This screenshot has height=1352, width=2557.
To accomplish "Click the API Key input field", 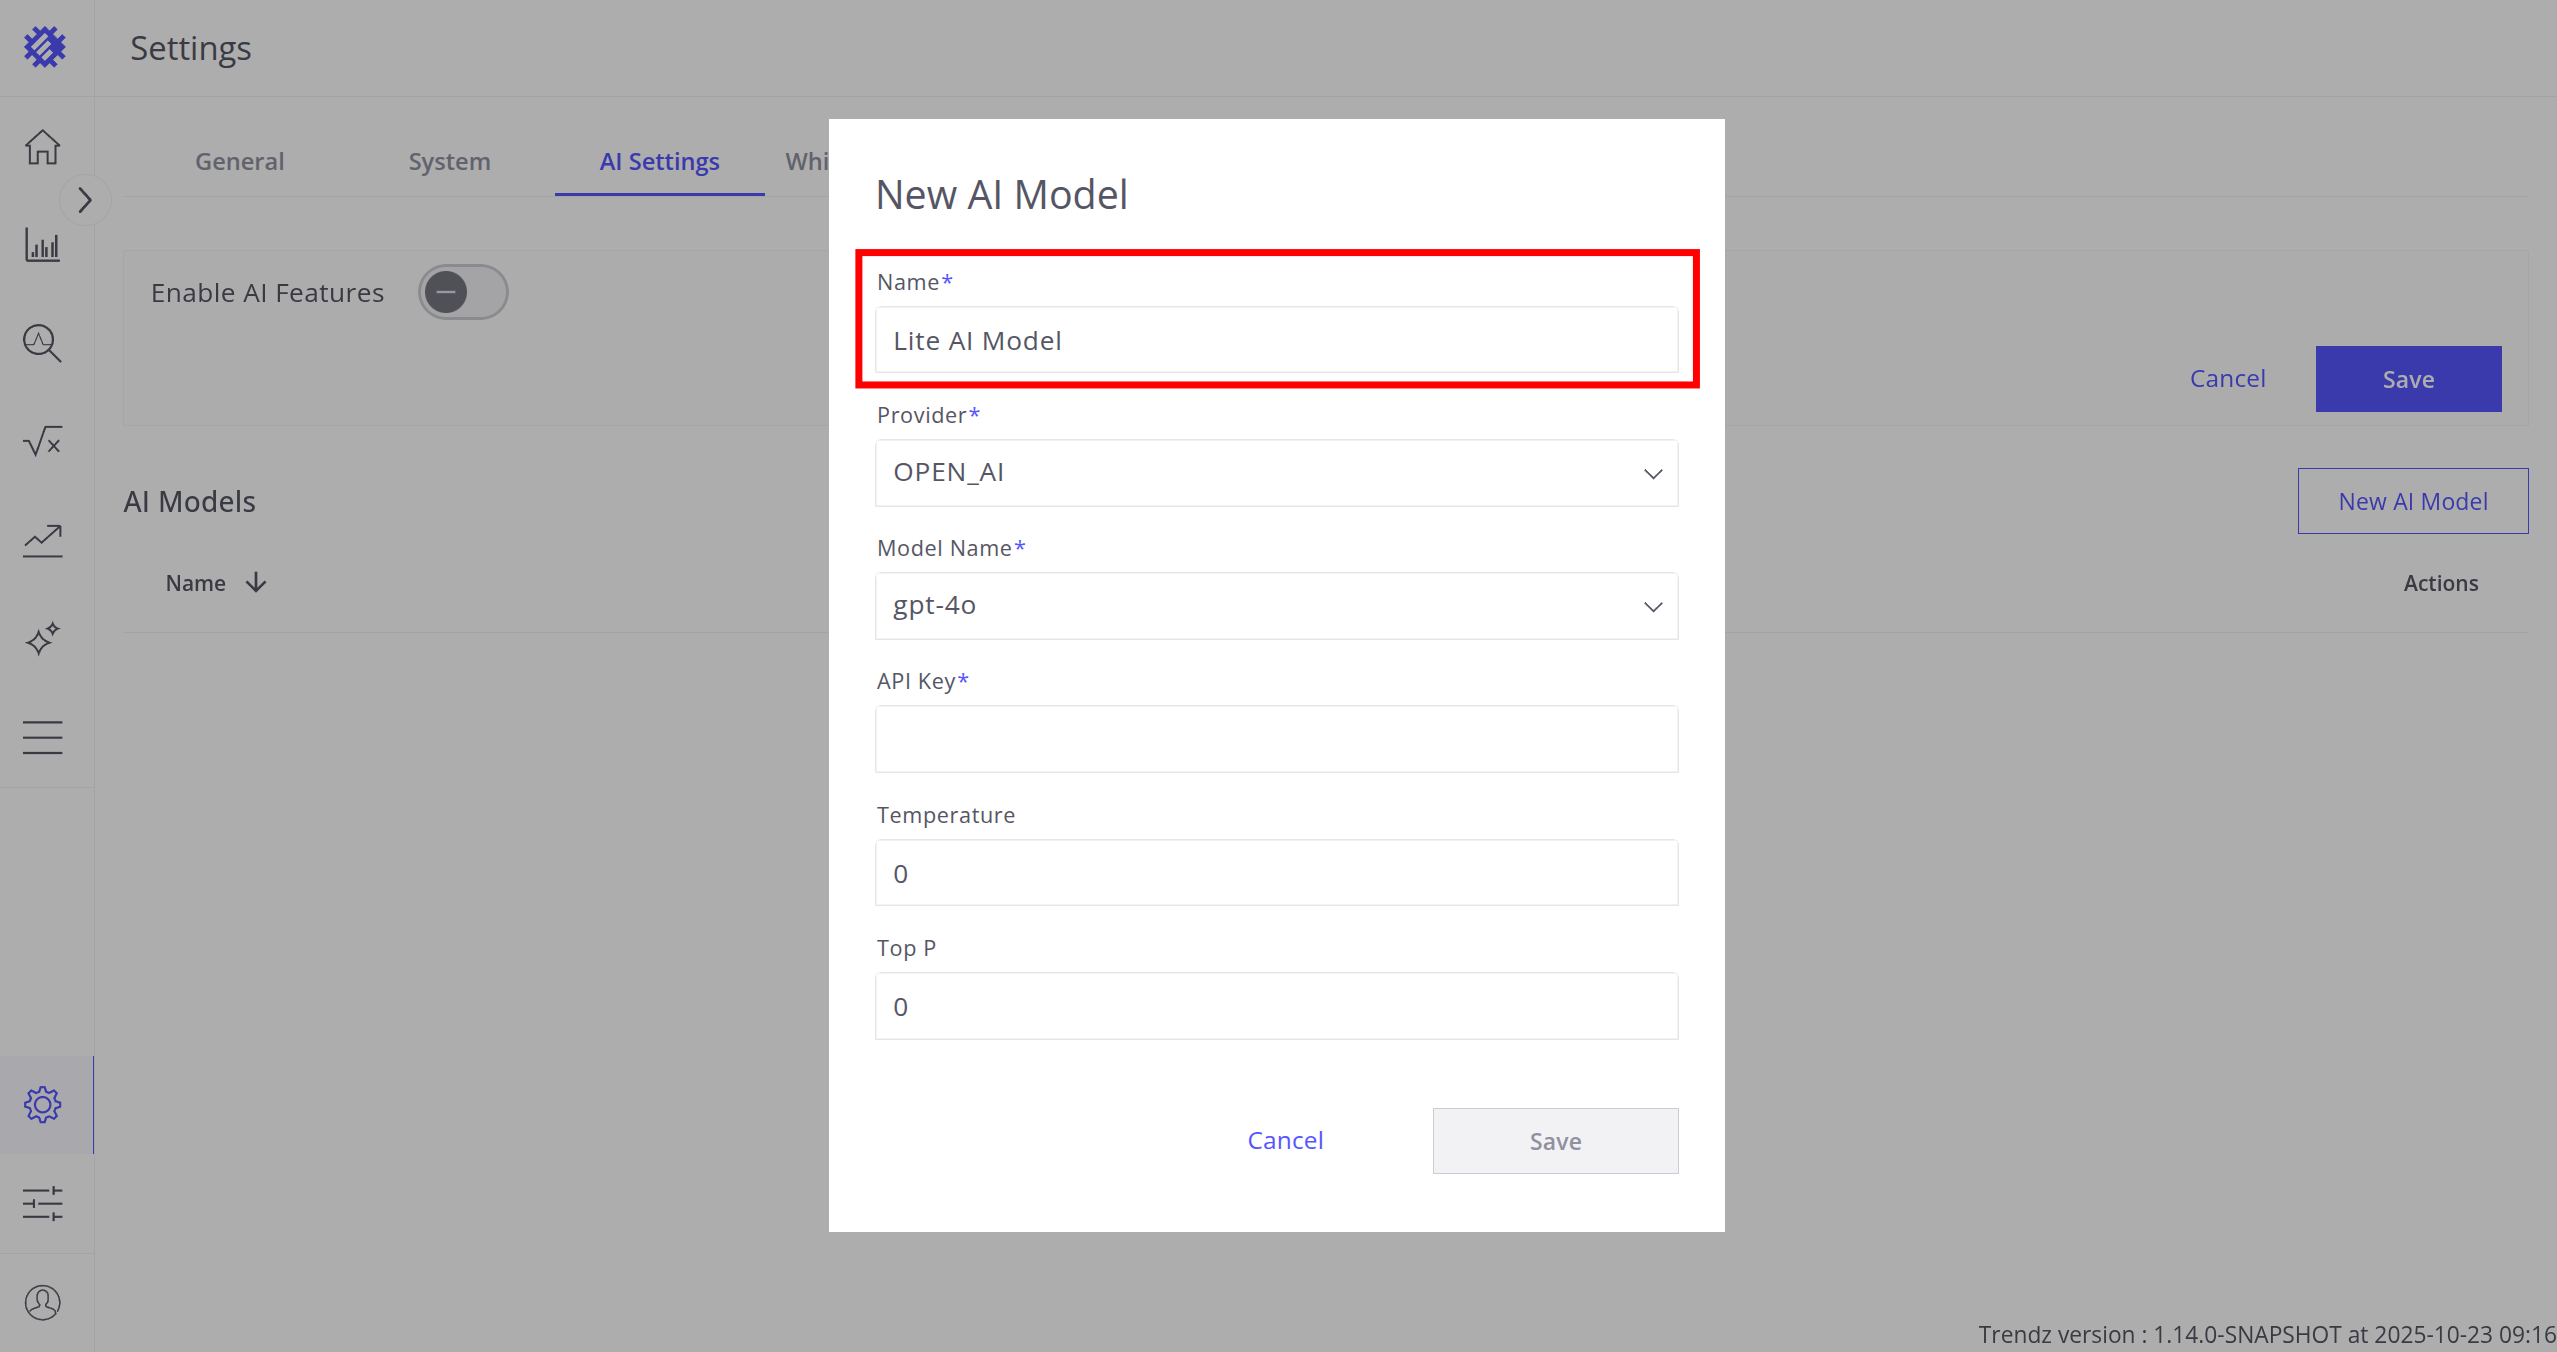I will 1276,739.
